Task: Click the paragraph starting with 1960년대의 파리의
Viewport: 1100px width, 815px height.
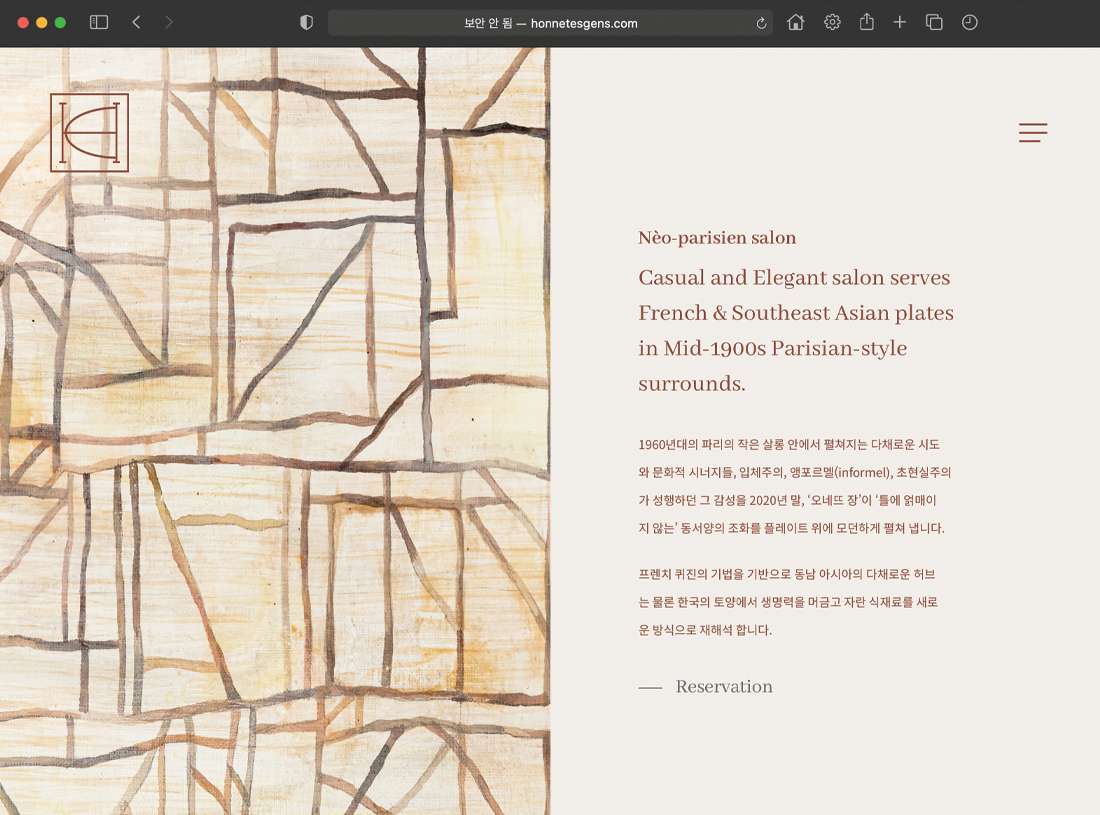Action: [x=794, y=486]
